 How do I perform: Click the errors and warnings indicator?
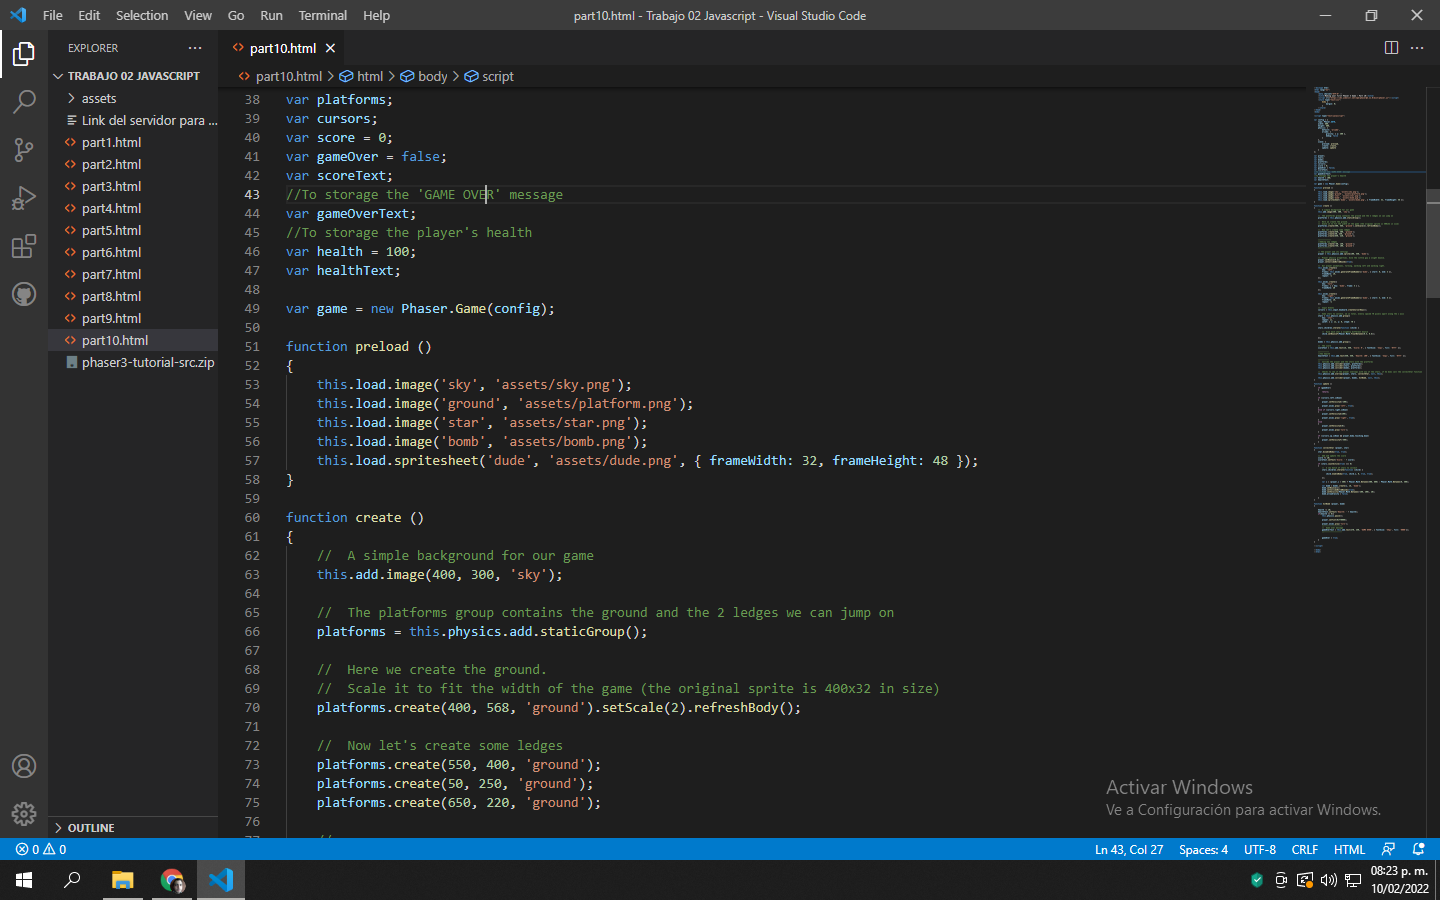tap(40, 849)
